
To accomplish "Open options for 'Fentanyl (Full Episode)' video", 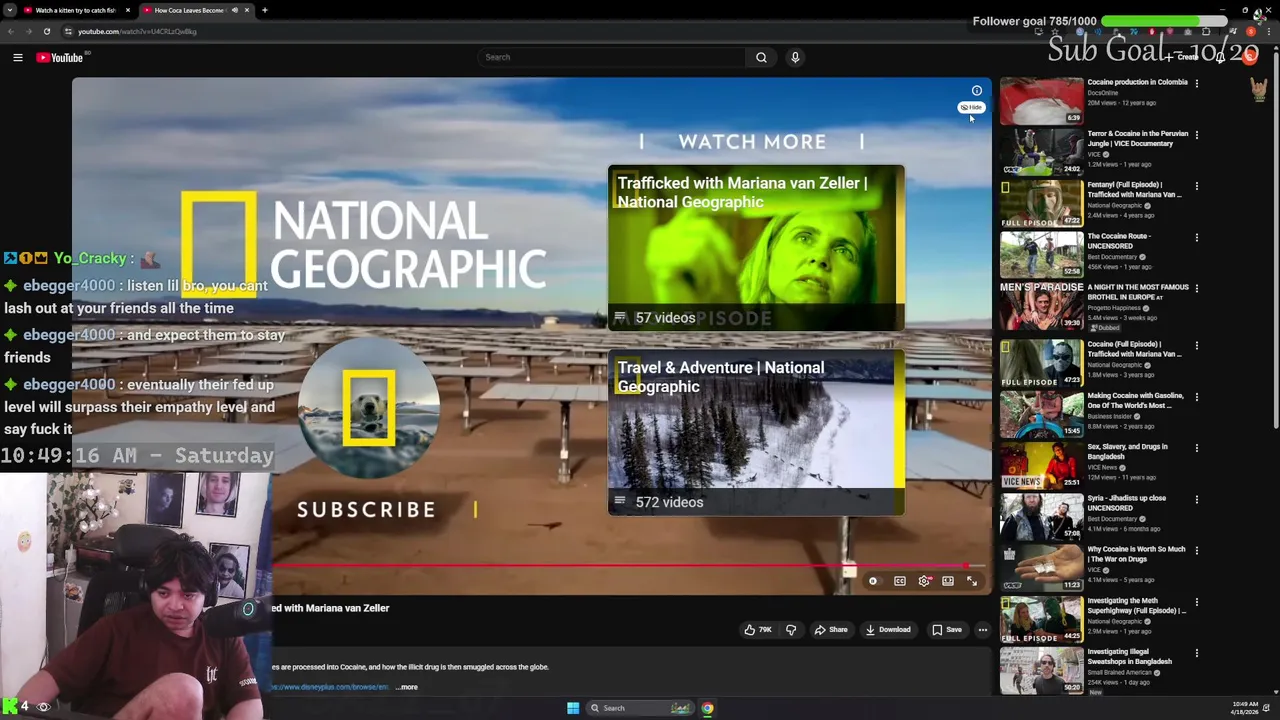I will pyautogui.click(x=1197, y=185).
